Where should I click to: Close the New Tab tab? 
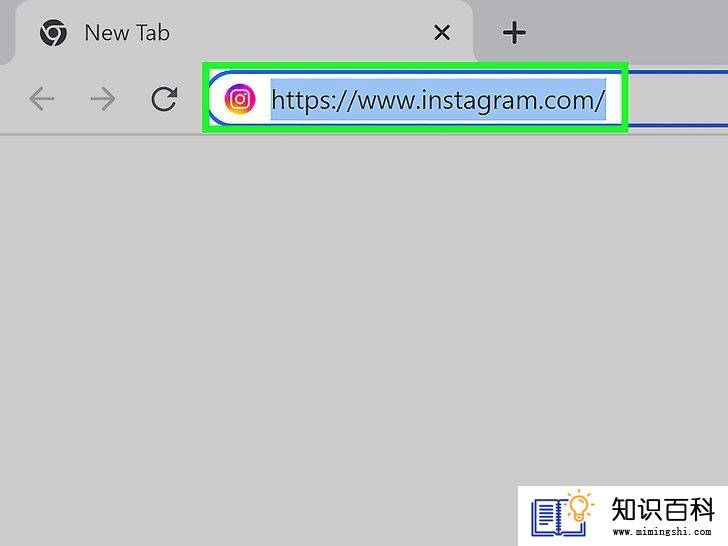(442, 33)
